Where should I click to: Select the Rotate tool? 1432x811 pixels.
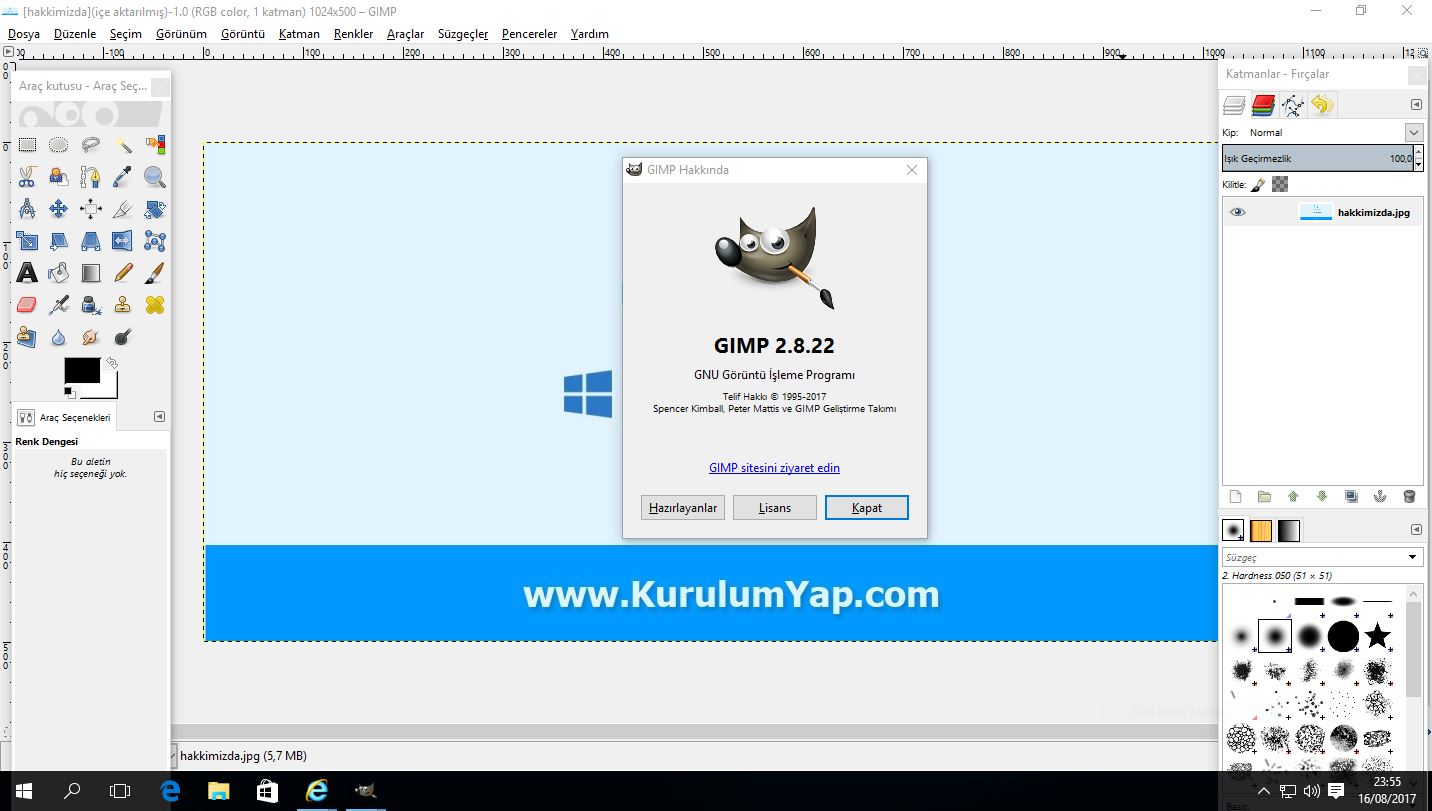click(x=155, y=209)
